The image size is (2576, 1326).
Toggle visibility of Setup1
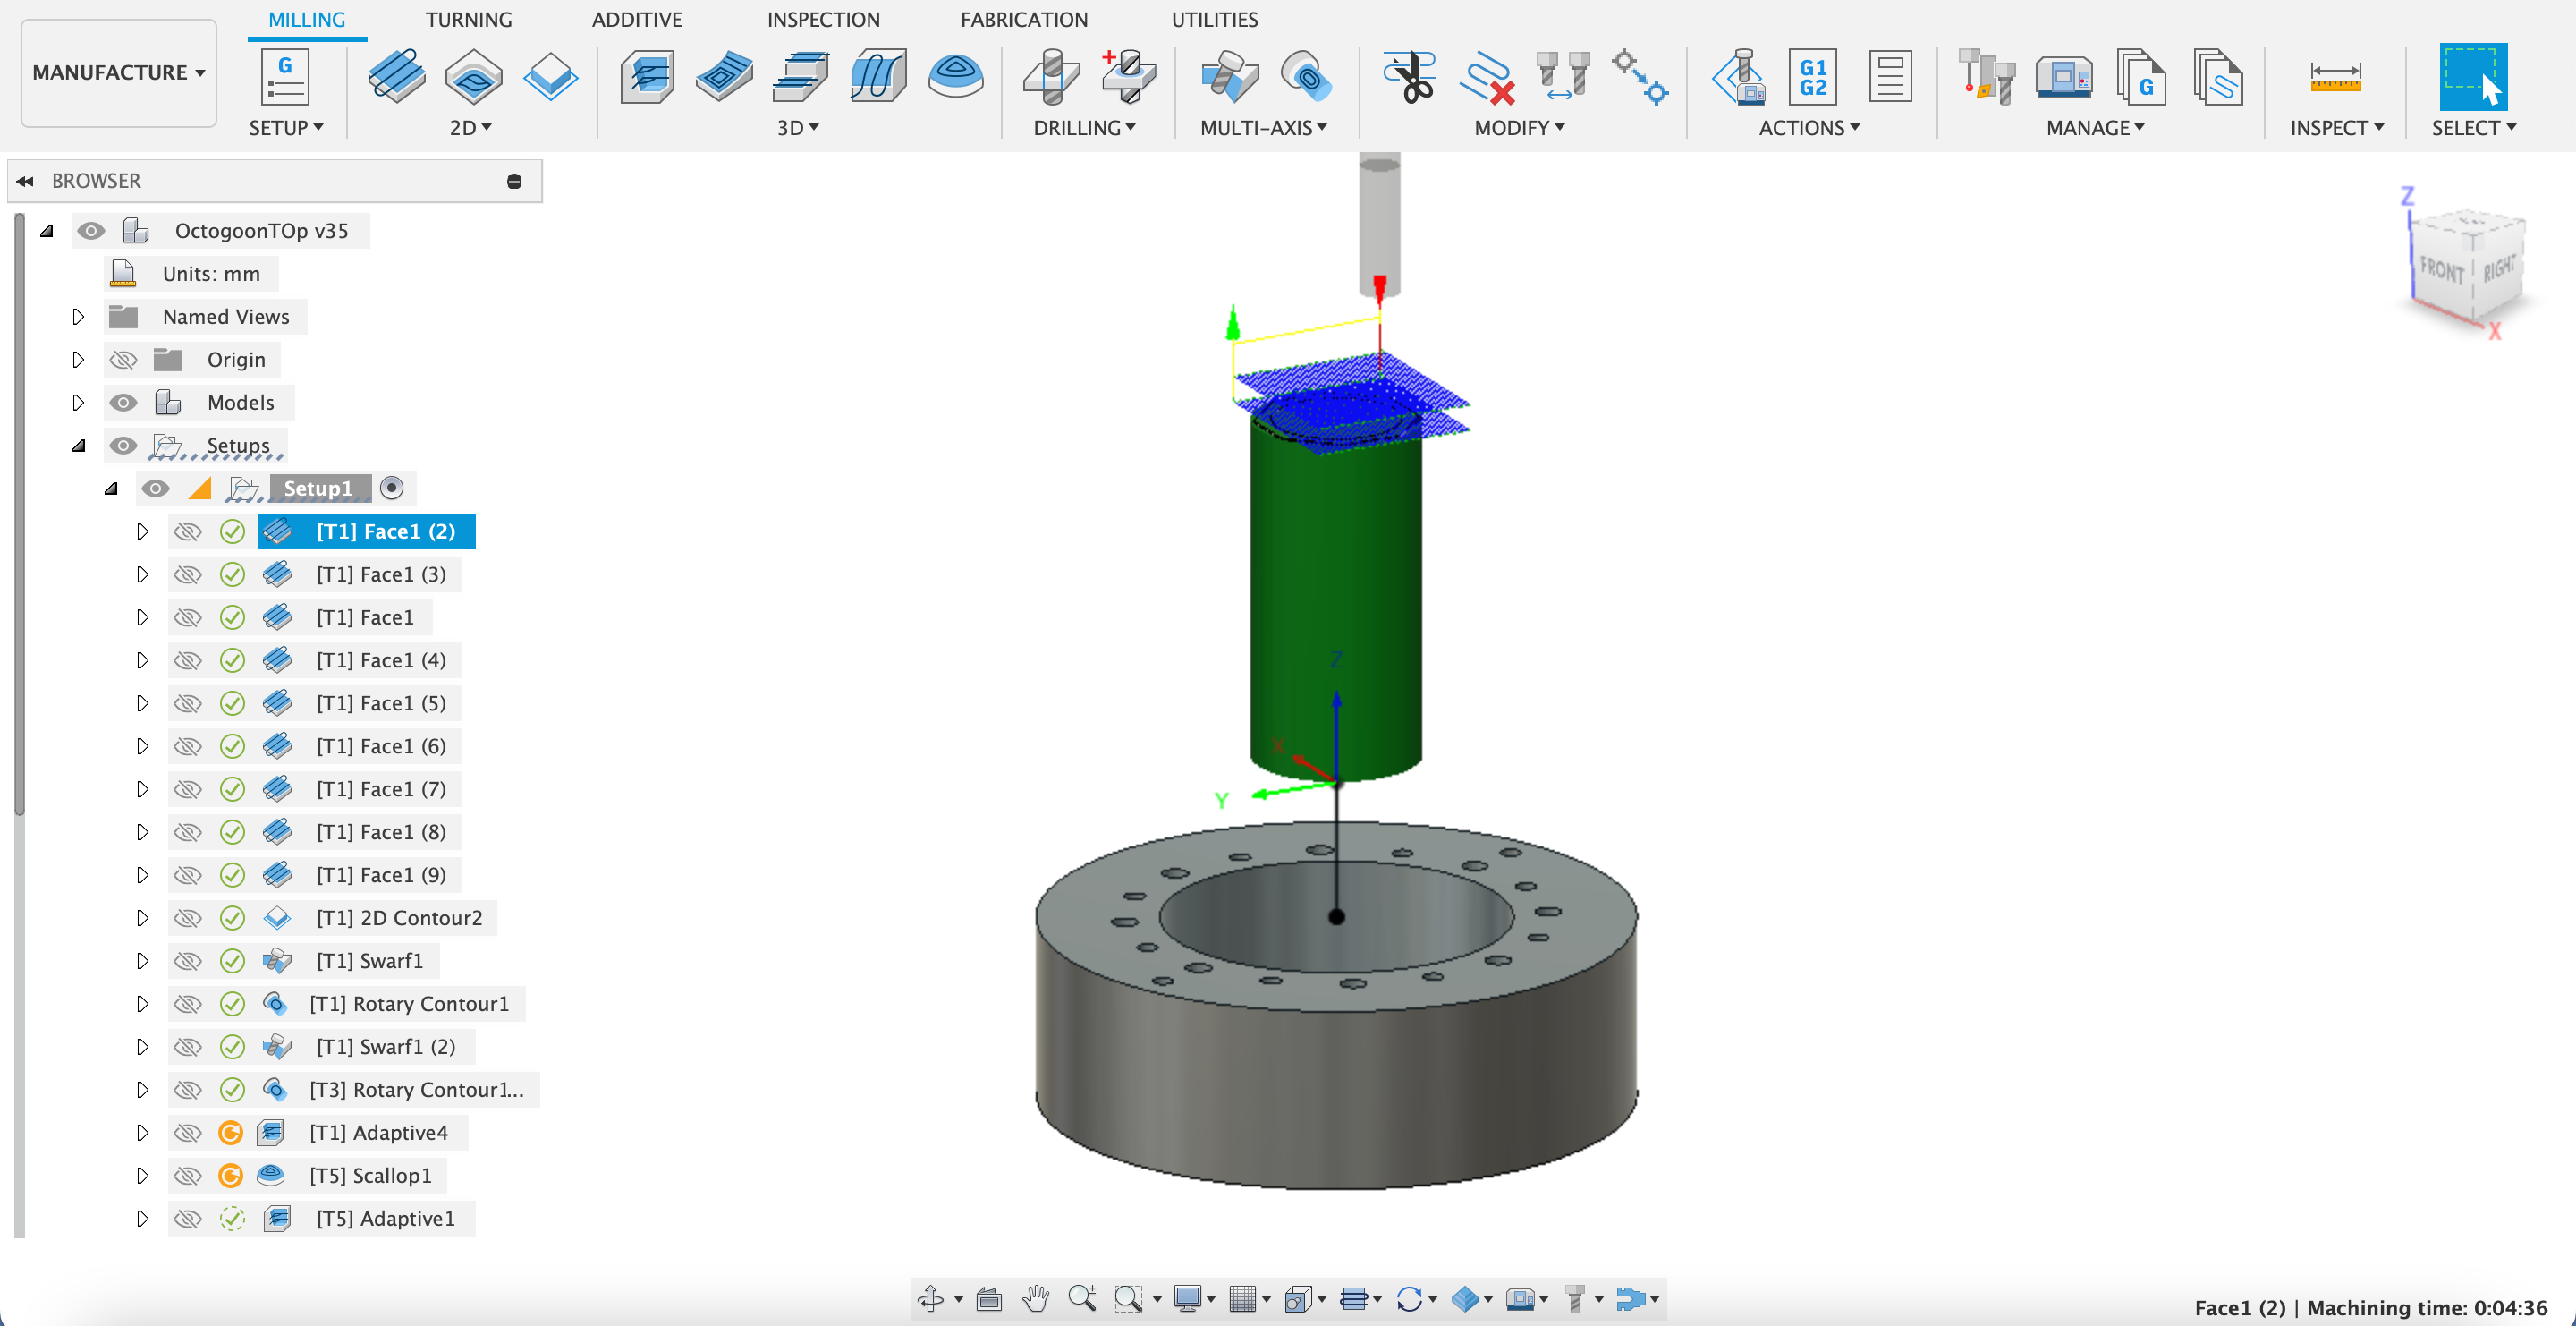point(156,489)
